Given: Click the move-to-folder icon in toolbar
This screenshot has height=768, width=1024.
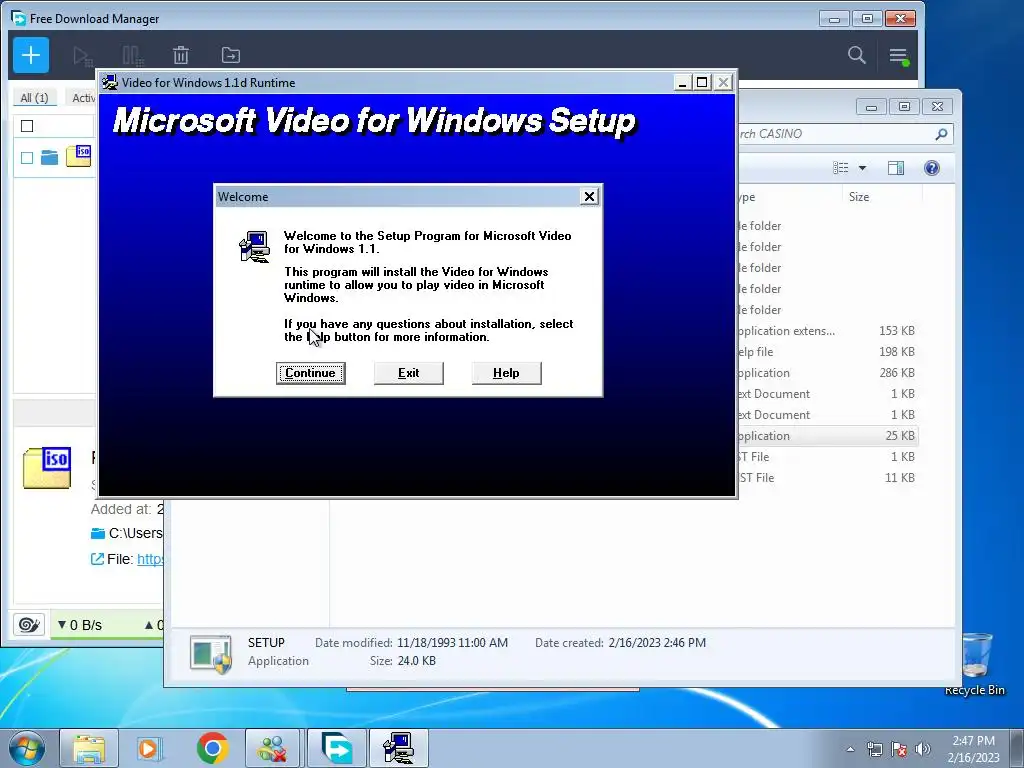Looking at the screenshot, I should pyautogui.click(x=231, y=56).
